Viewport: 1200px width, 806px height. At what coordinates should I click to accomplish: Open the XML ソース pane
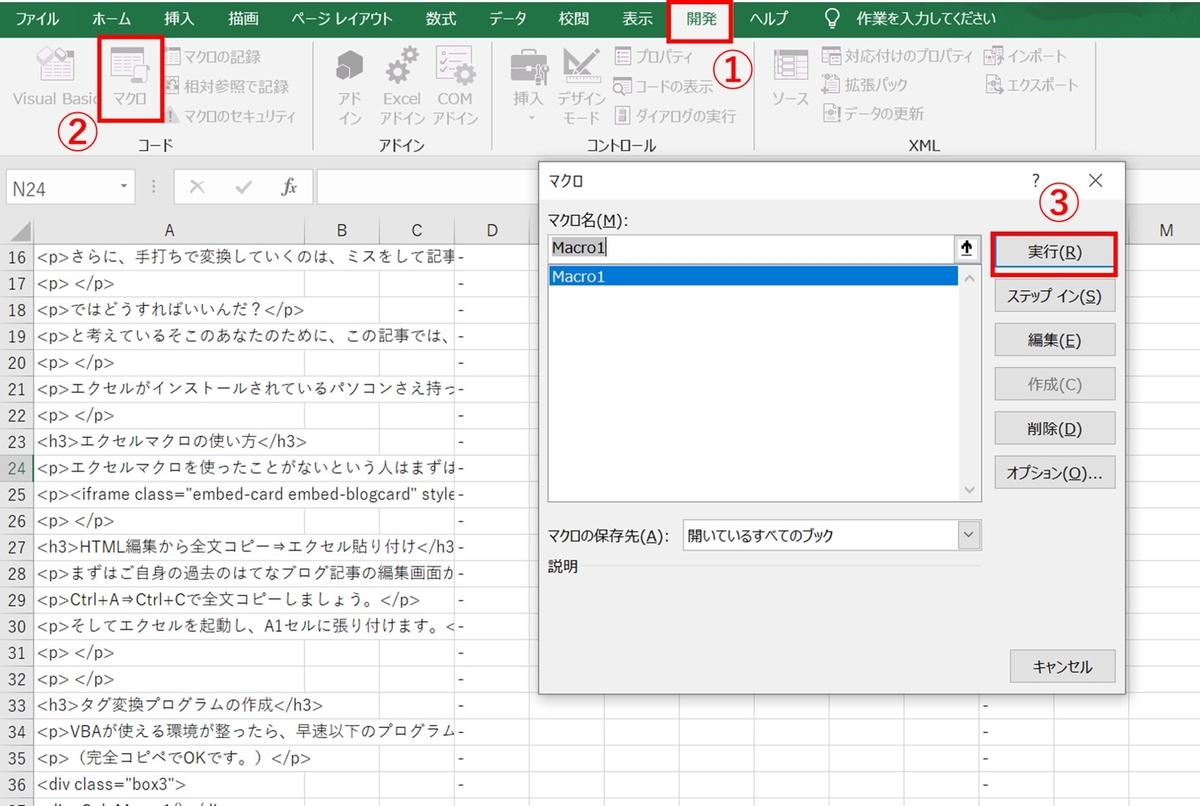point(790,78)
